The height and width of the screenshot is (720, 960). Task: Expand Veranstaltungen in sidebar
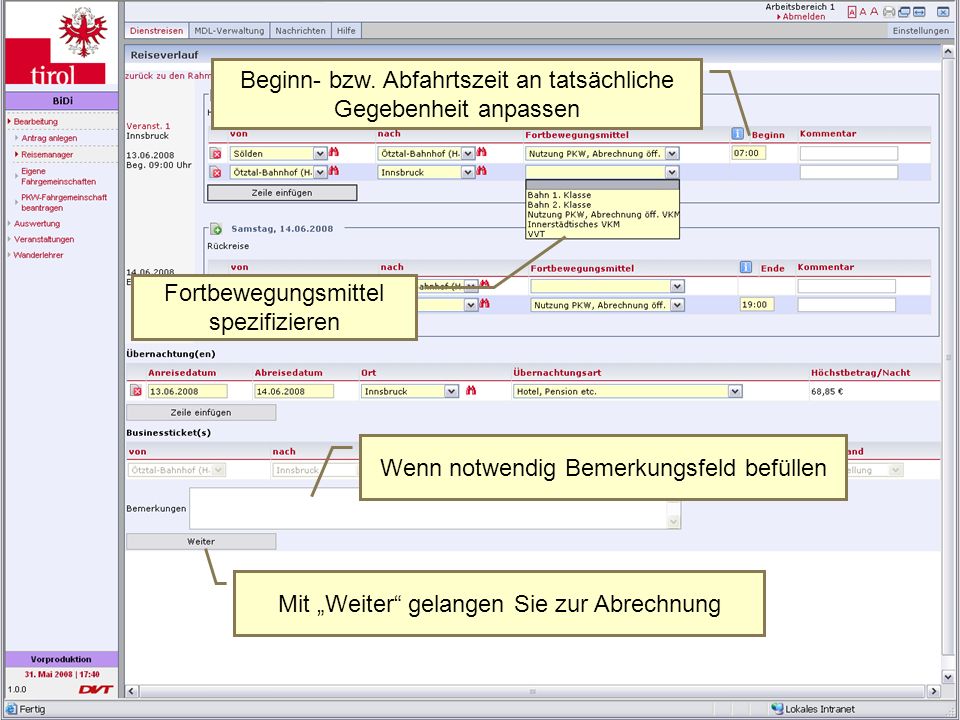pyautogui.click(x=43, y=239)
